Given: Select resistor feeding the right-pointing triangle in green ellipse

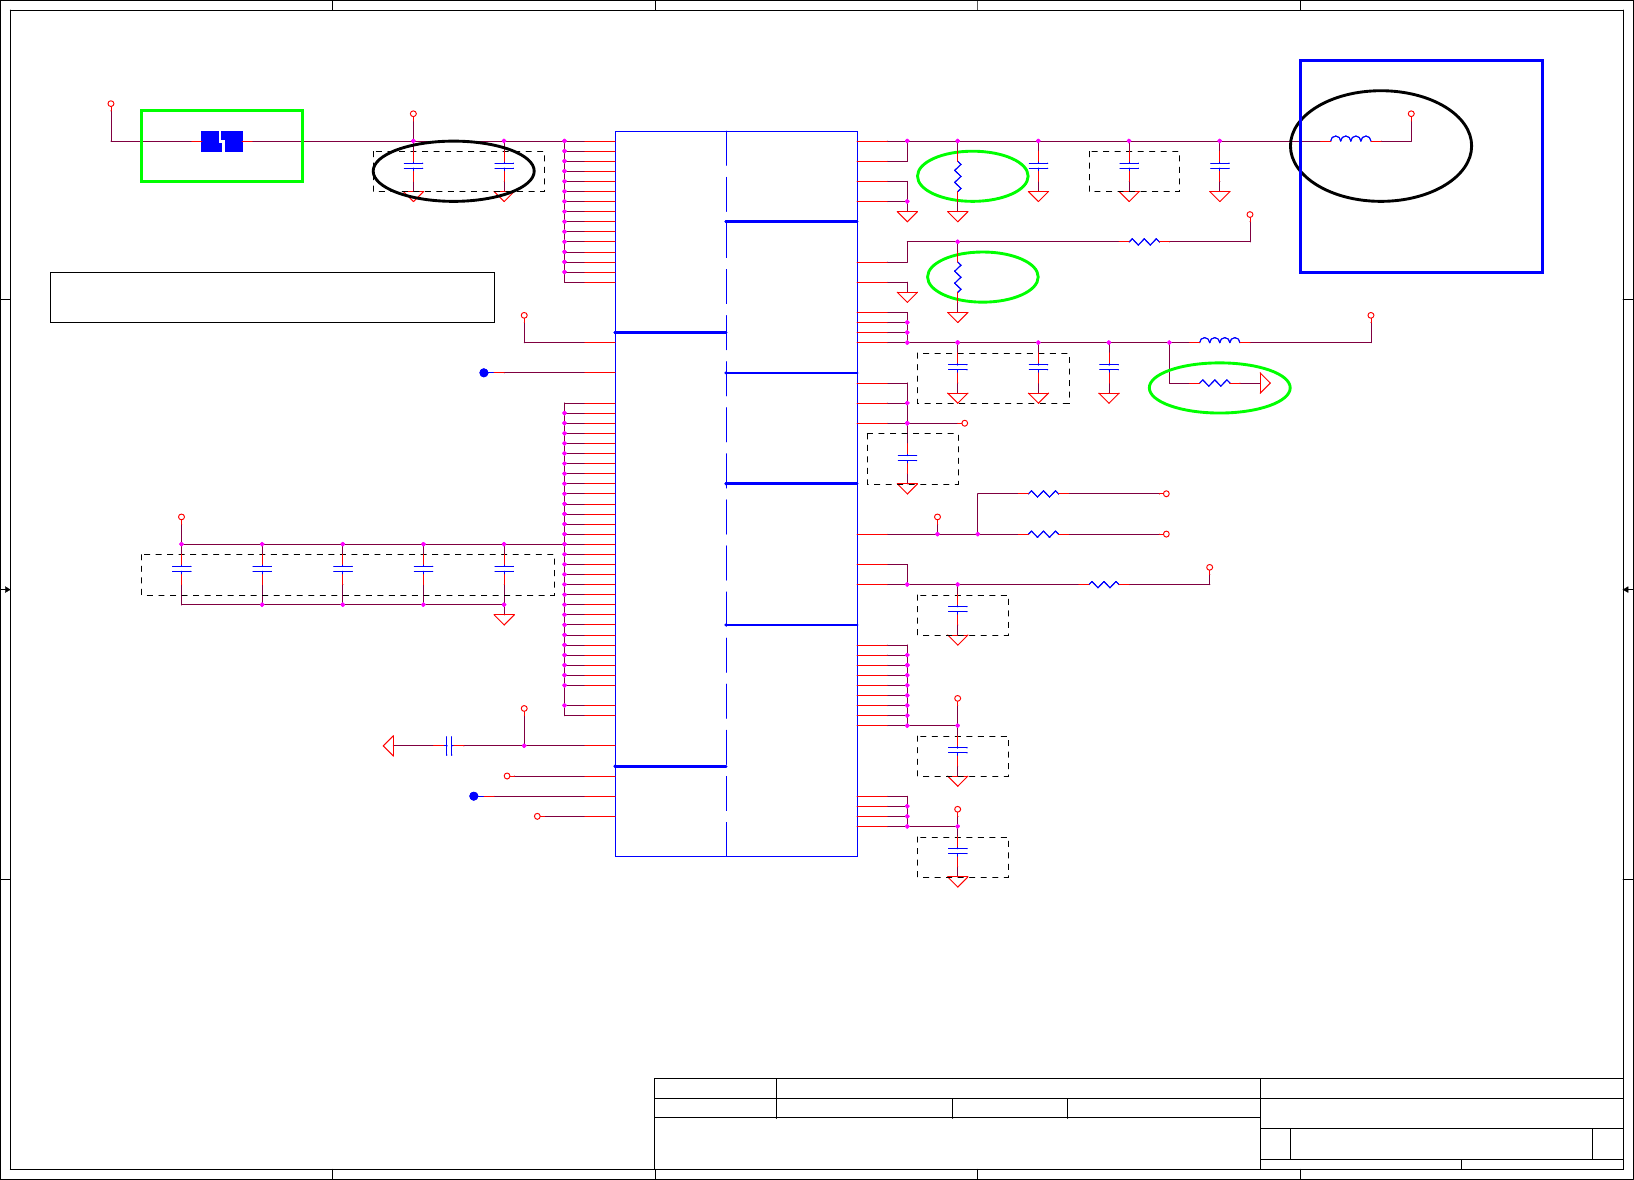Looking at the screenshot, I should pyautogui.click(x=1215, y=383).
